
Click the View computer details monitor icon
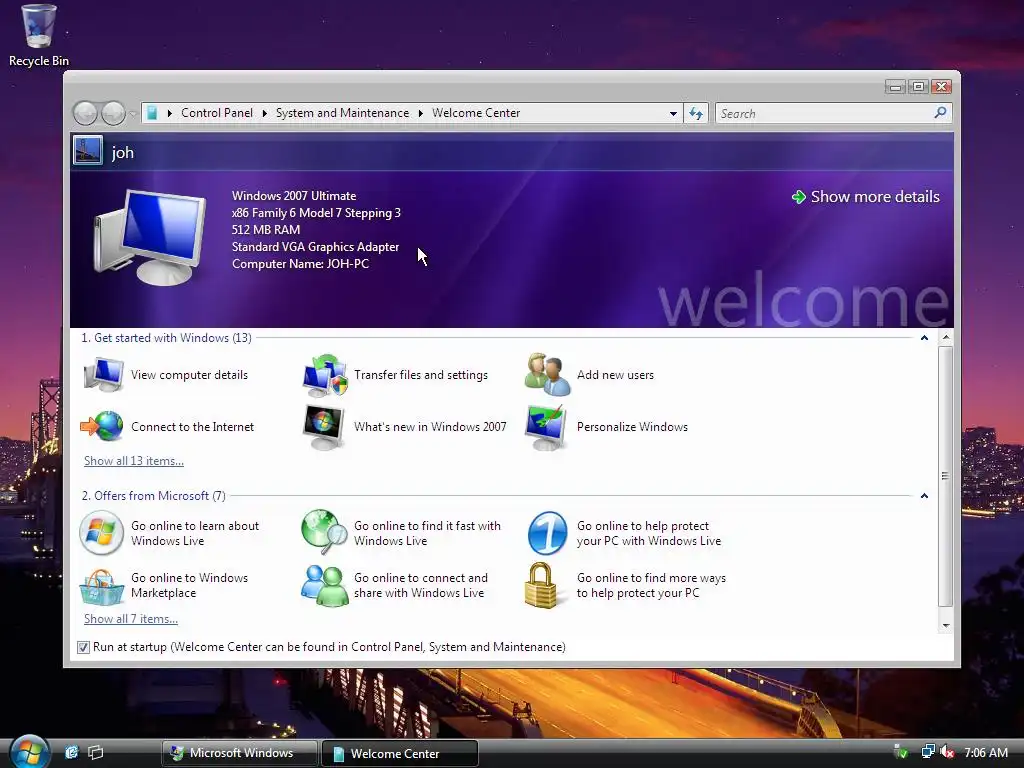(103, 375)
